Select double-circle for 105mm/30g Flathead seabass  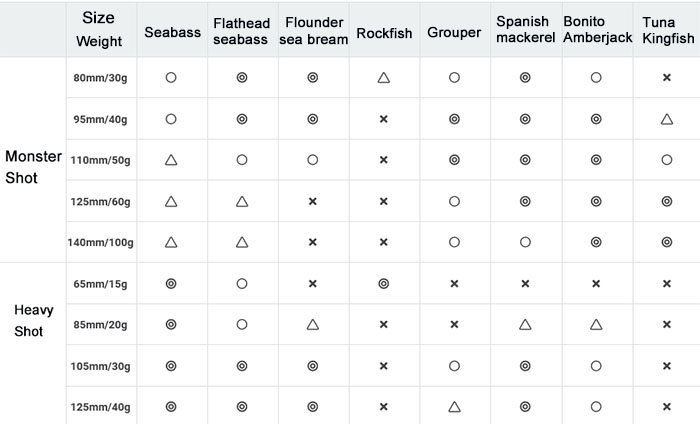242,366
